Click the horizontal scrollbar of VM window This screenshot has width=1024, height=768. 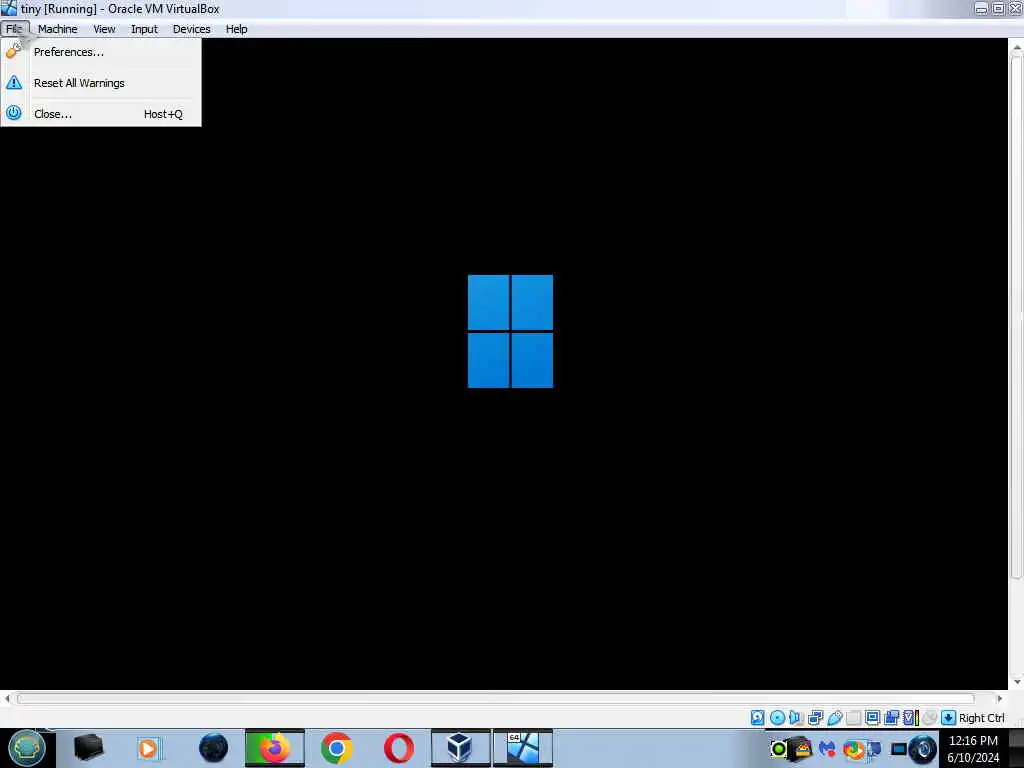[495, 699]
